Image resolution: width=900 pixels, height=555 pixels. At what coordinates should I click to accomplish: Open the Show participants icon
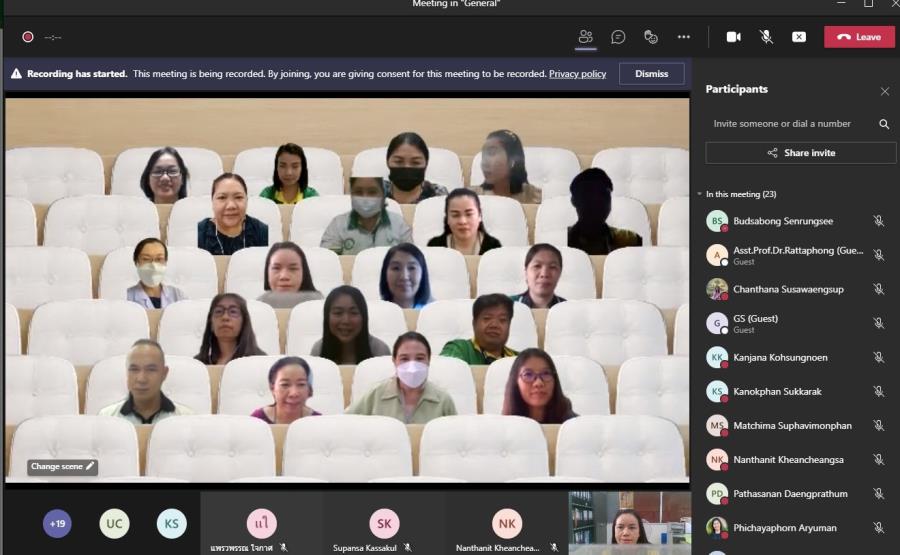pyautogui.click(x=585, y=37)
